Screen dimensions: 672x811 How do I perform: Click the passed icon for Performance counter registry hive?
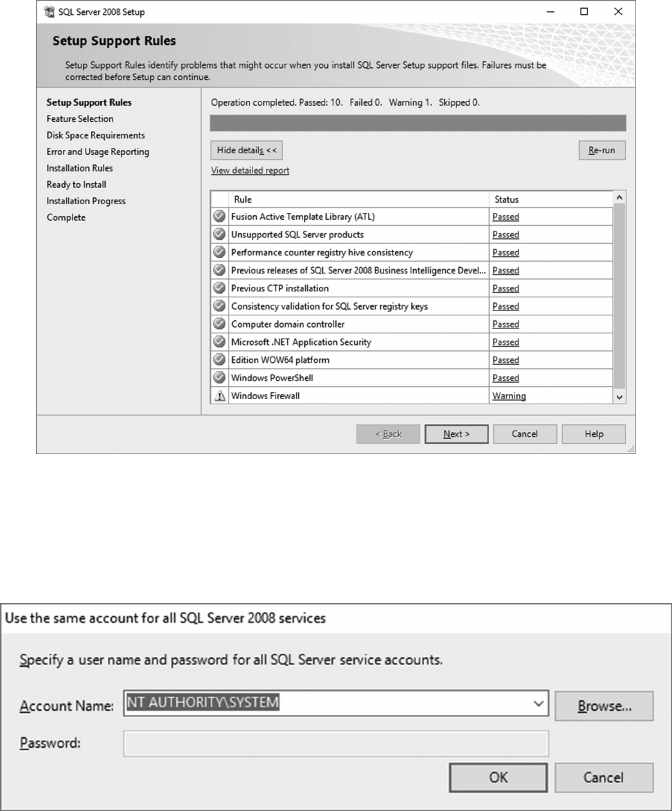(x=219, y=252)
